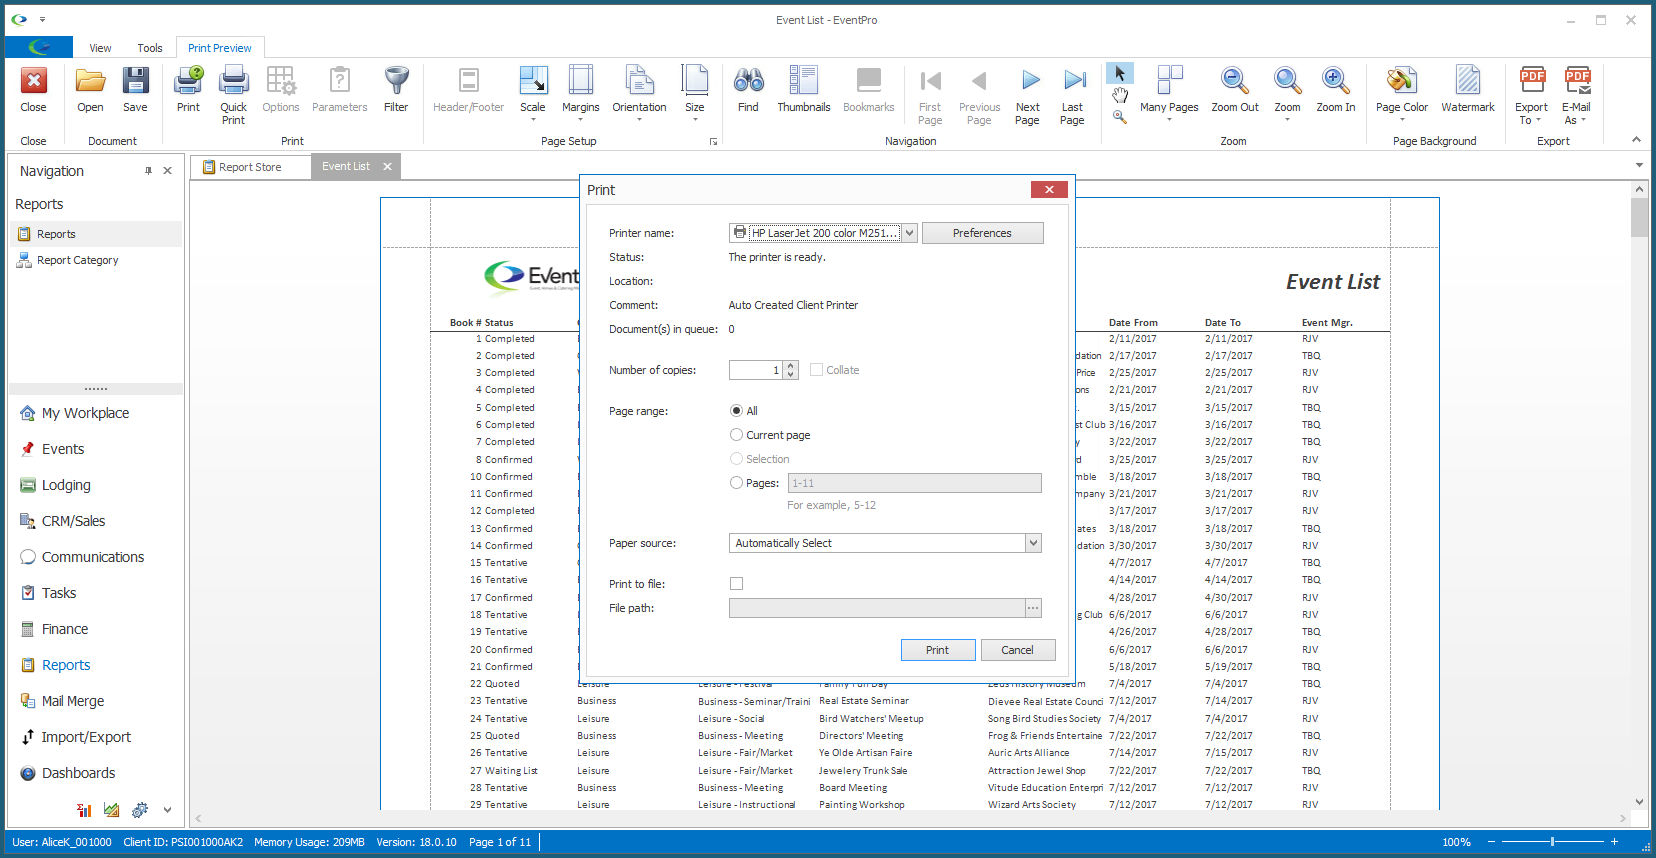The width and height of the screenshot is (1656, 858).
Task: Open the Paper source dropdown
Action: click(x=1034, y=543)
